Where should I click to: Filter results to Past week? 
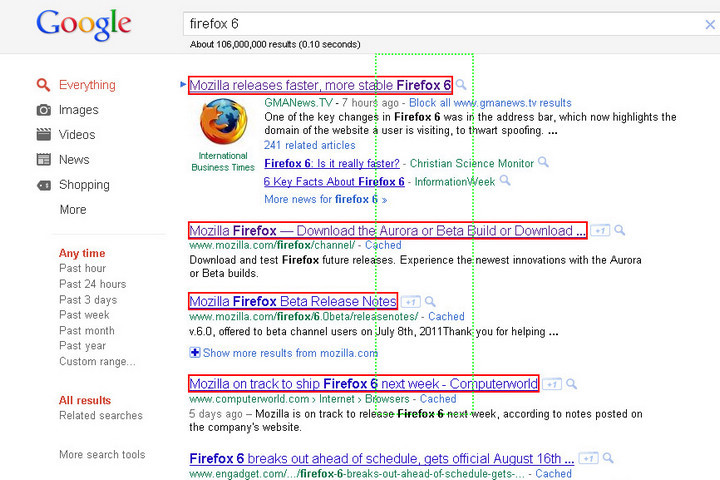(x=84, y=315)
